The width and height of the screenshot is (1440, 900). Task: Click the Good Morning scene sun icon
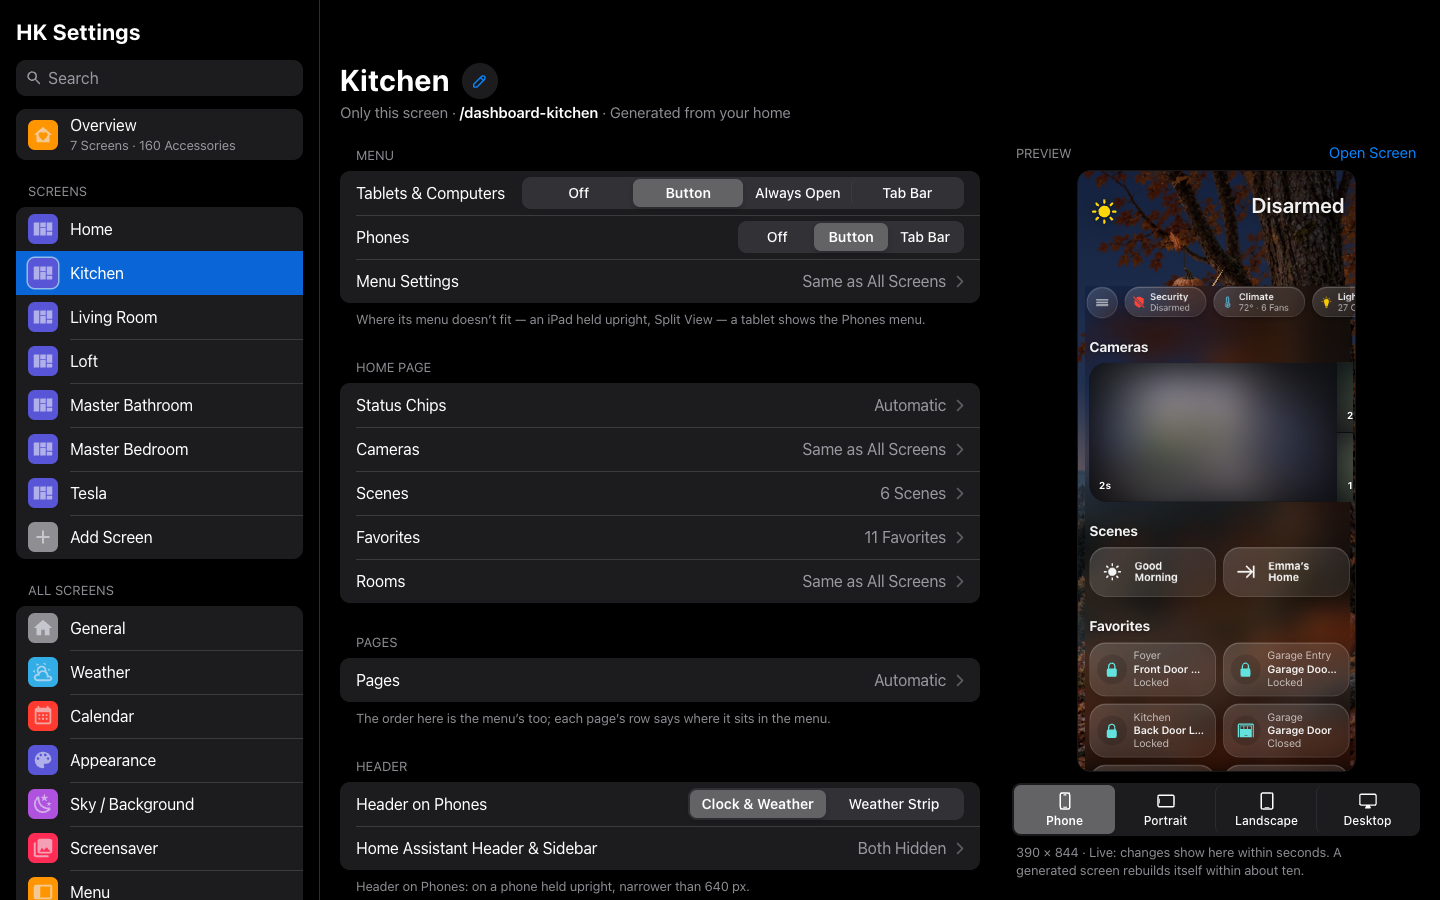1112,572
